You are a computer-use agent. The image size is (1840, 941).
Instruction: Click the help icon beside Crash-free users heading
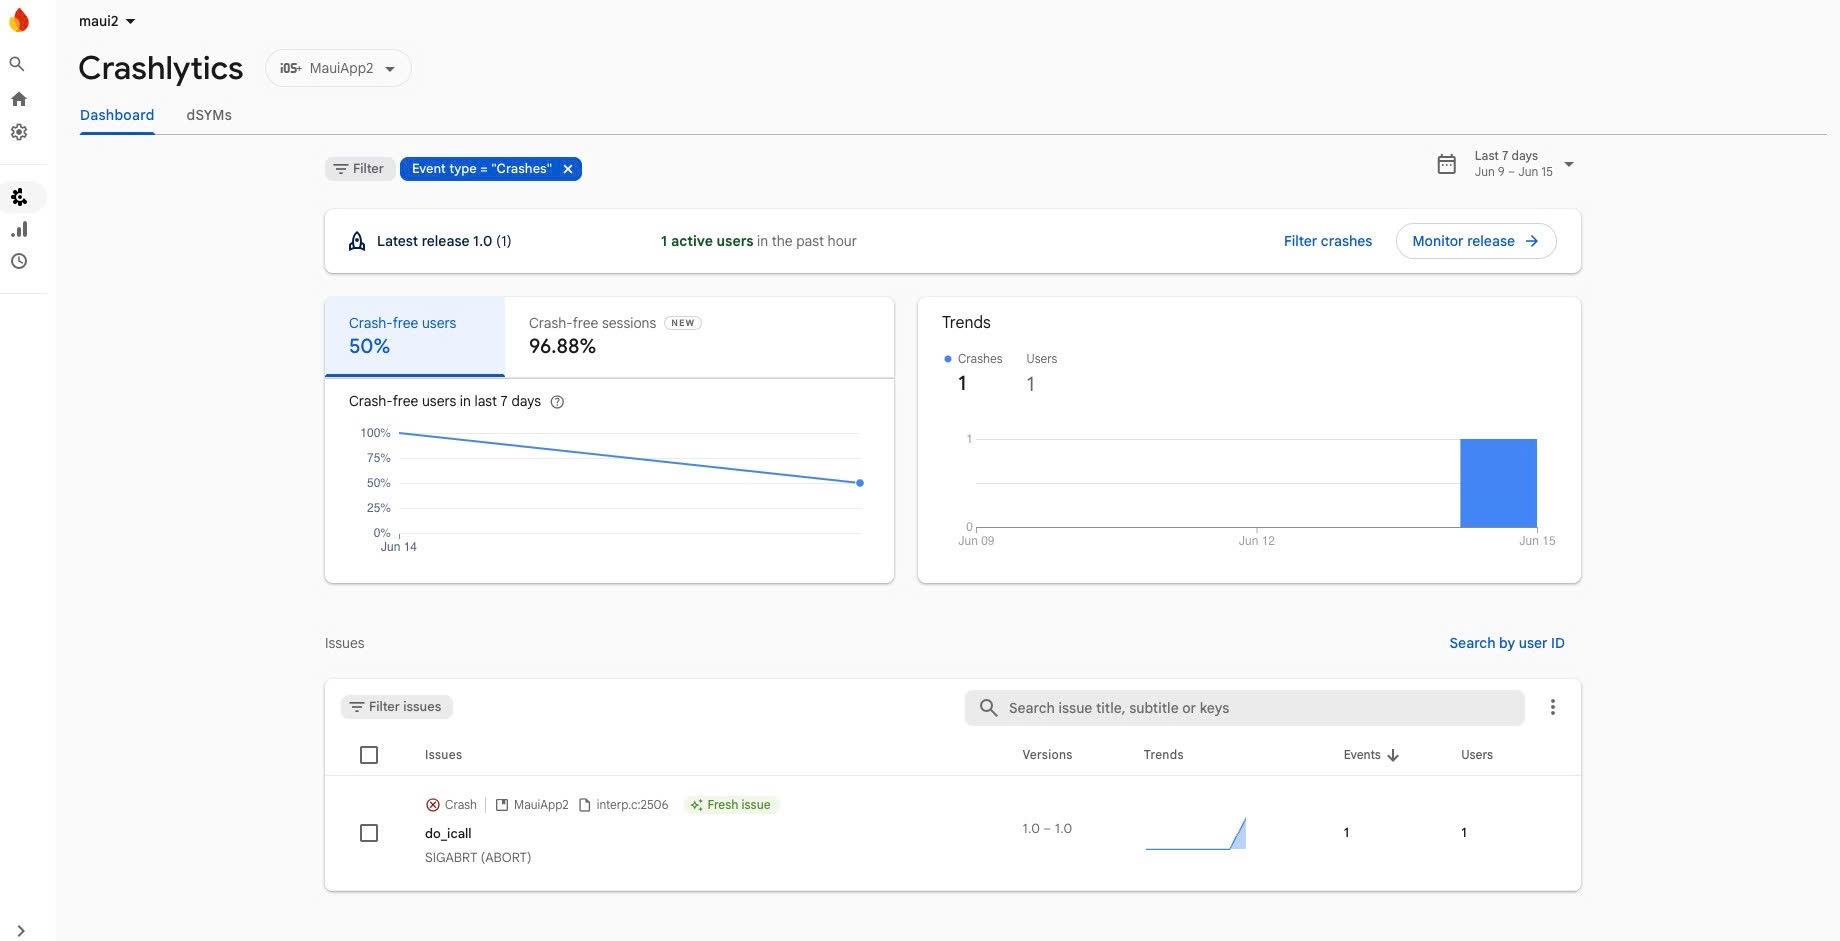point(558,402)
